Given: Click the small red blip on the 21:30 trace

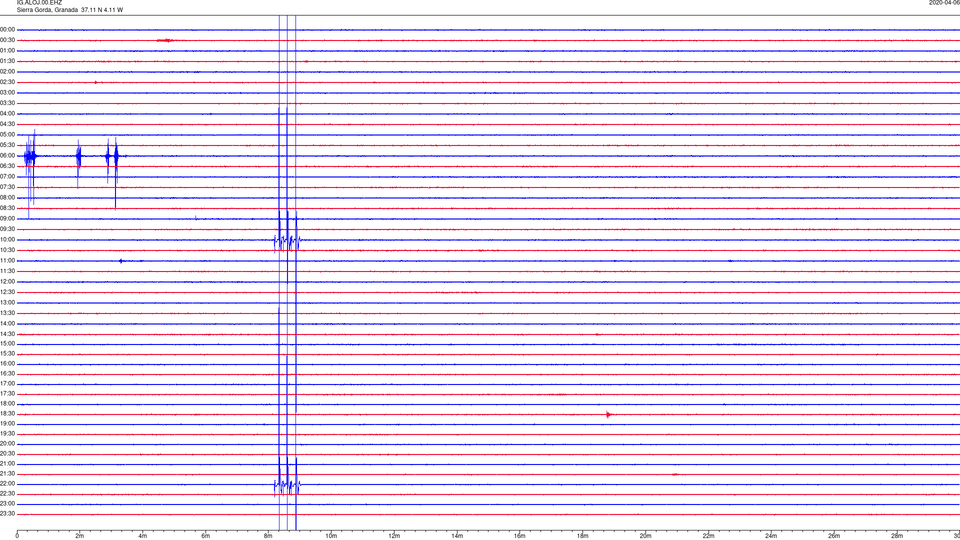Looking at the screenshot, I should coord(675,474).
